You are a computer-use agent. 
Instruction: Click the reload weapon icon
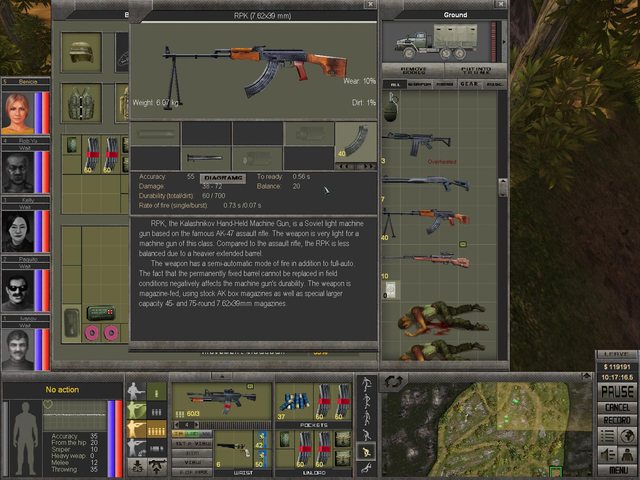[137, 467]
